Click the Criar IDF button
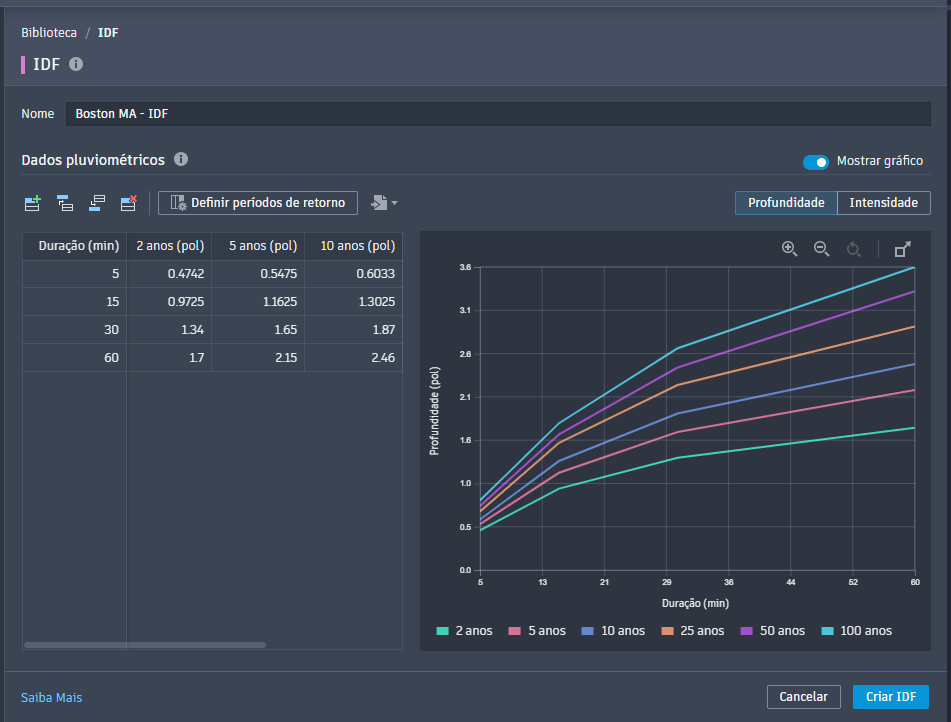The height and width of the screenshot is (722, 951). point(891,697)
